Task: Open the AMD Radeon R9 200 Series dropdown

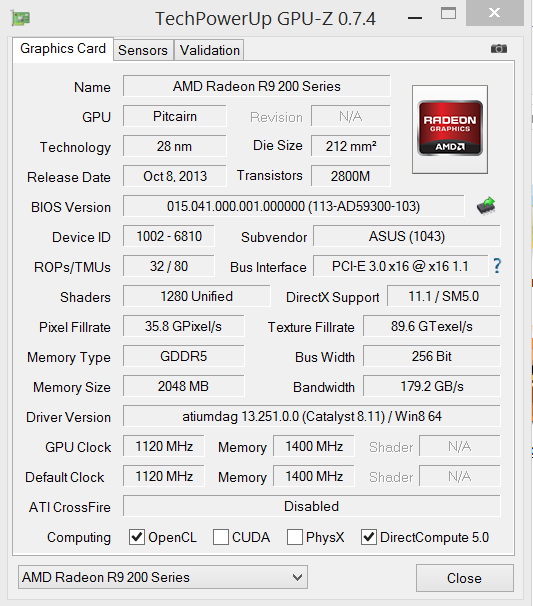Action: pos(163,577)
